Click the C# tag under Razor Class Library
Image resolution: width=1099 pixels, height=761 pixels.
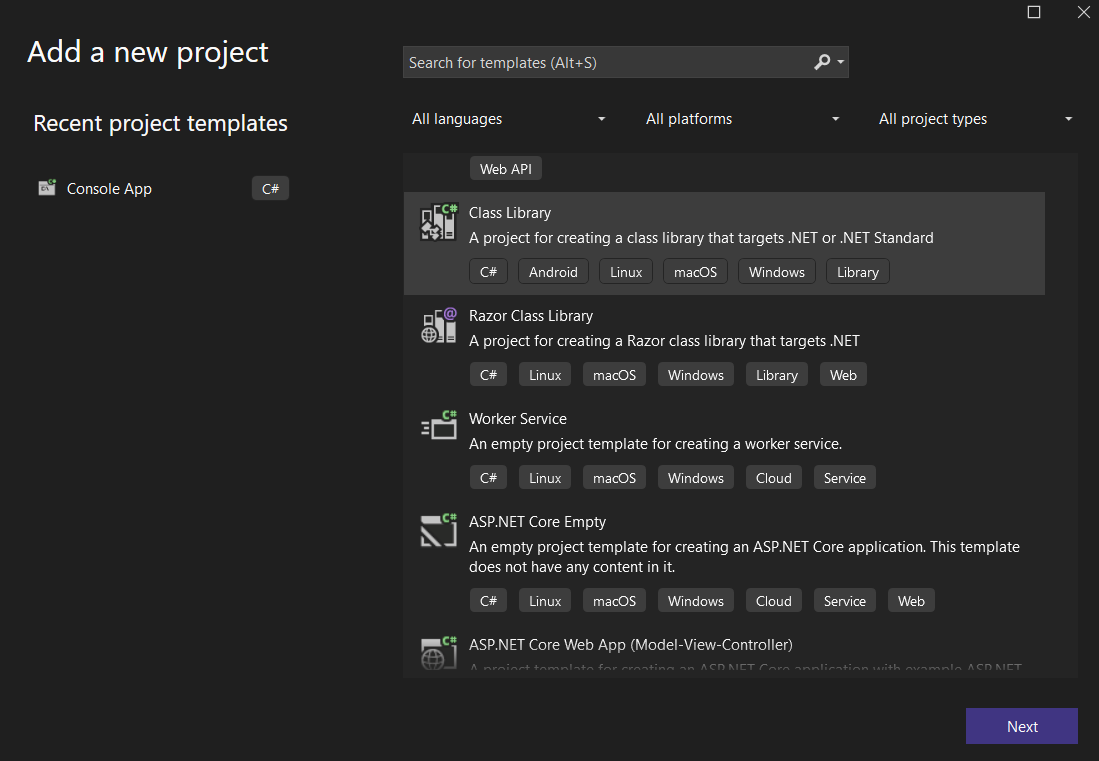tap(488, 375)
